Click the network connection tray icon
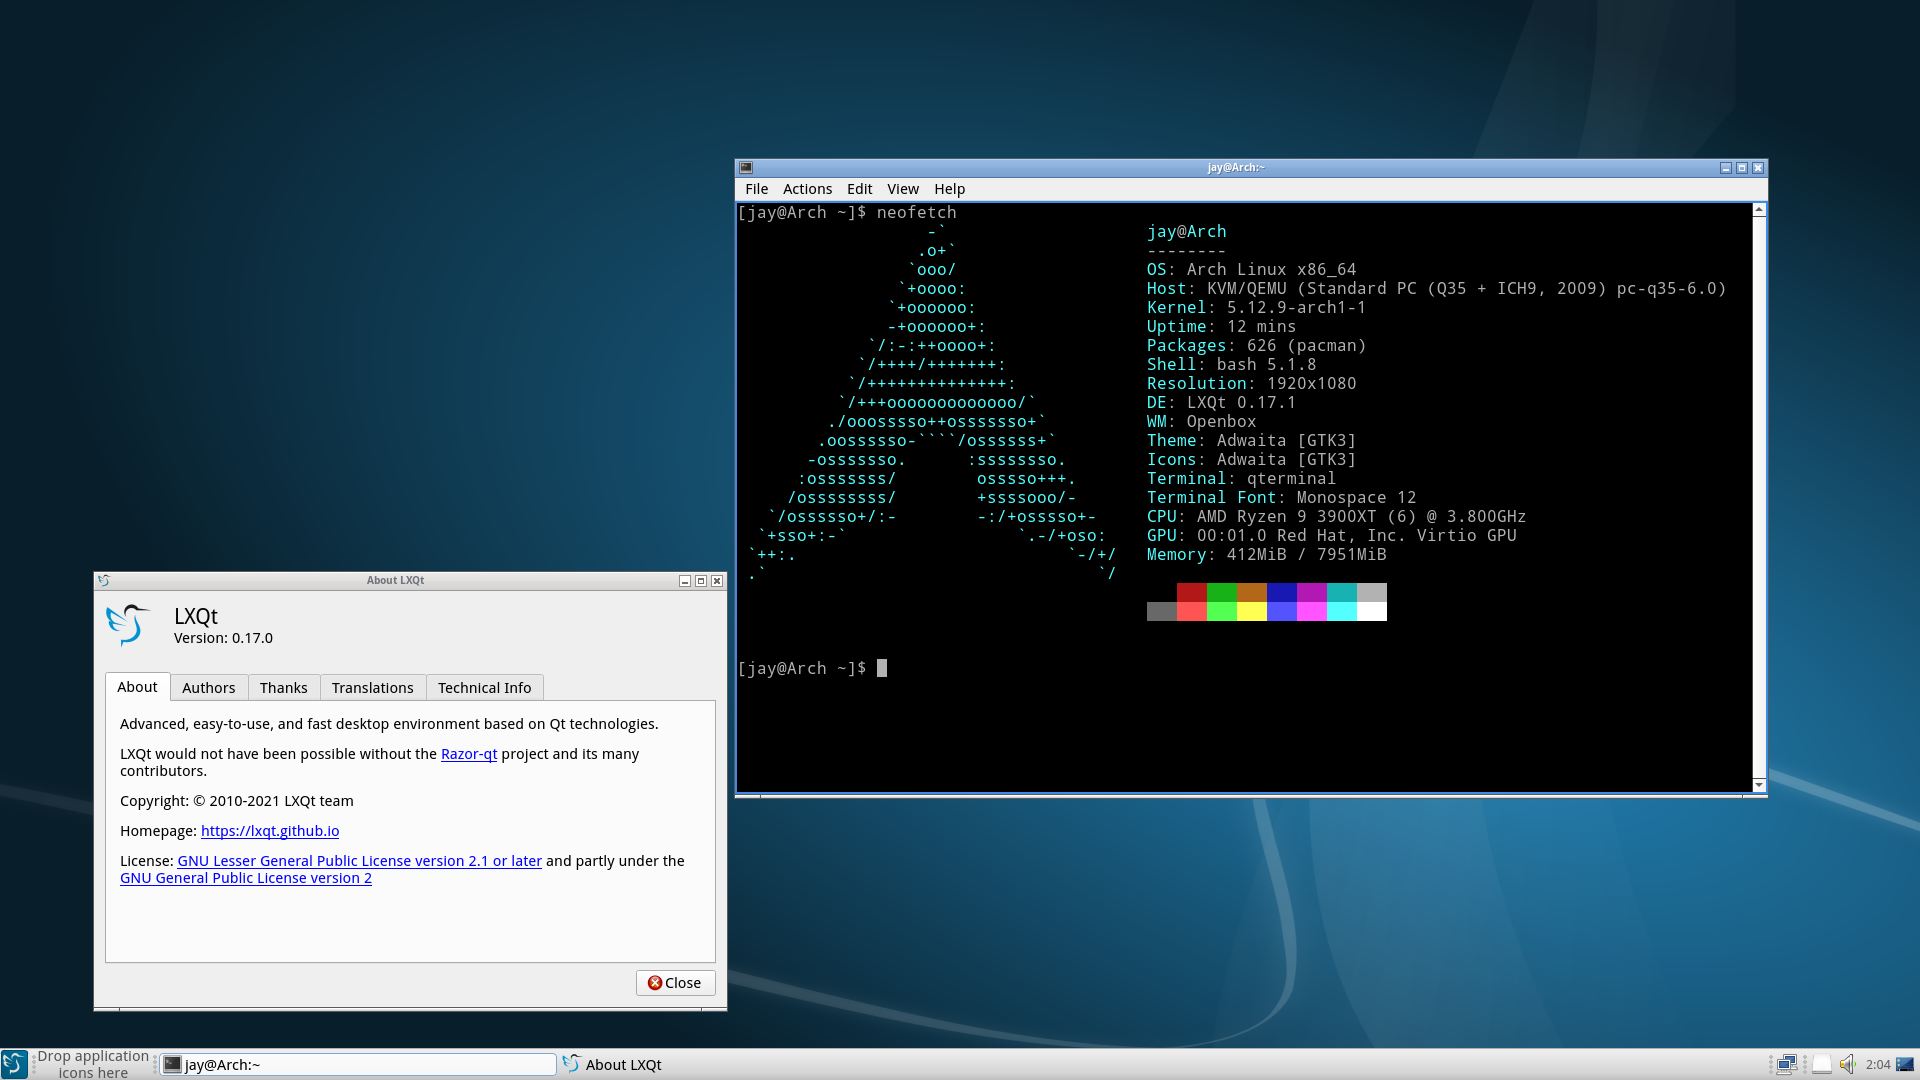 tap(1787, 1064)
